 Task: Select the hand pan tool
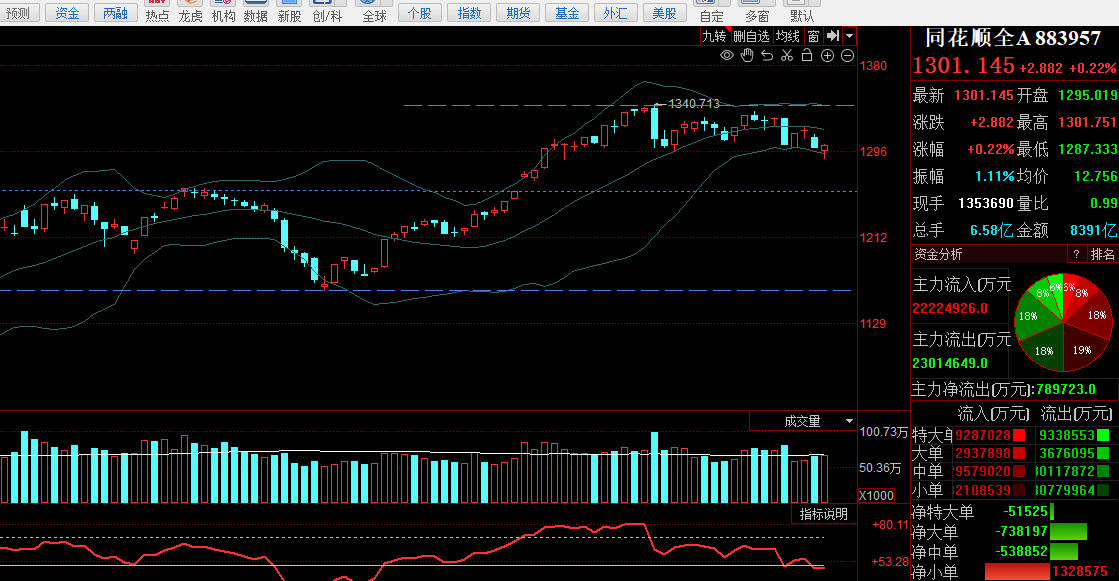pyautogui.click(x=746, y=56)
